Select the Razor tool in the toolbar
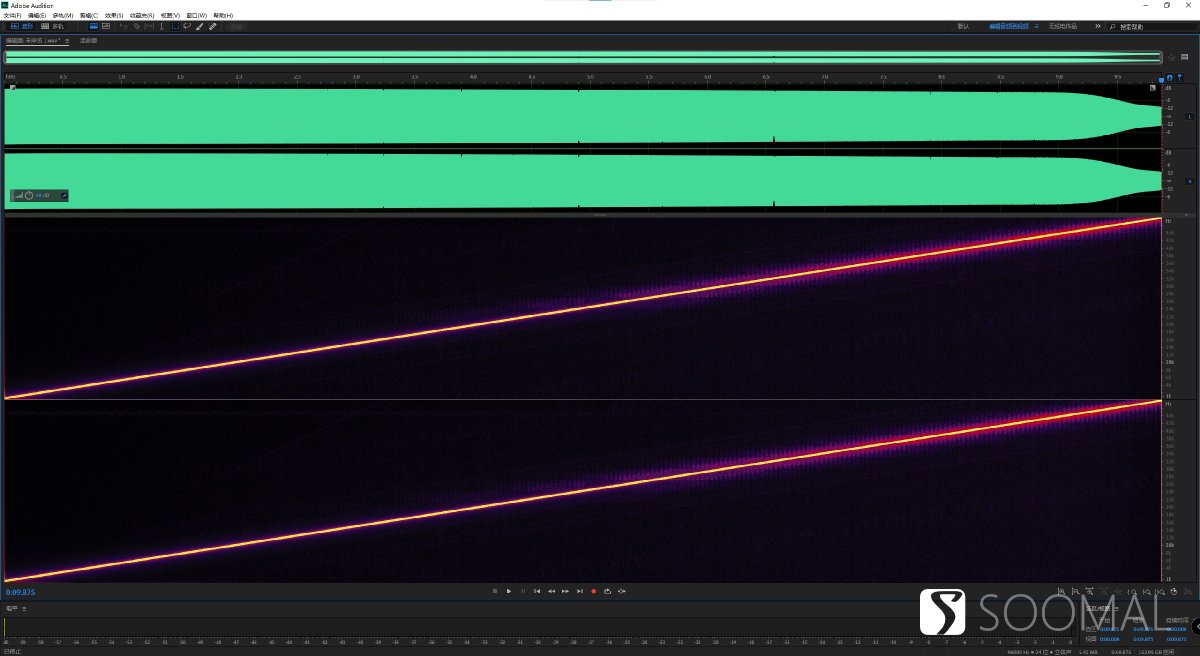The height and width of the screenshot is (656, 1200). [x=136, y=26]
